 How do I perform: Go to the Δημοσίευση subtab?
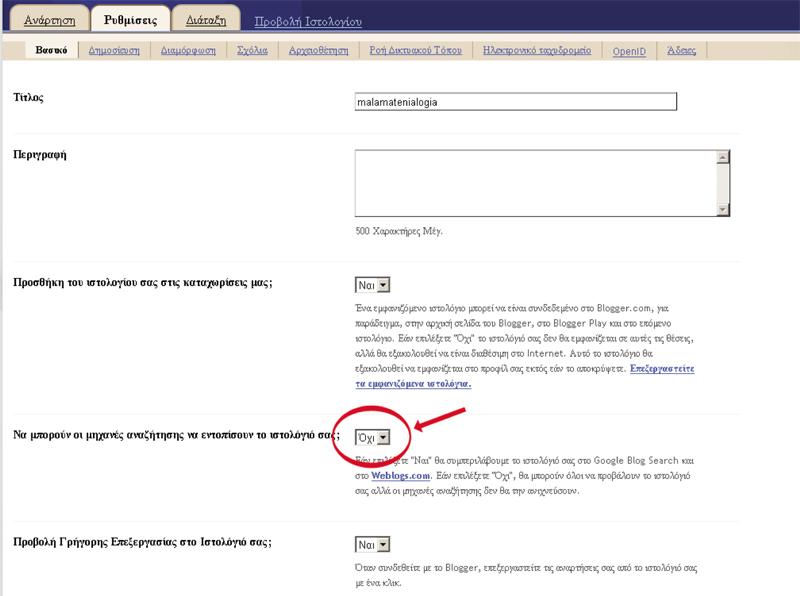coord(113,50)
